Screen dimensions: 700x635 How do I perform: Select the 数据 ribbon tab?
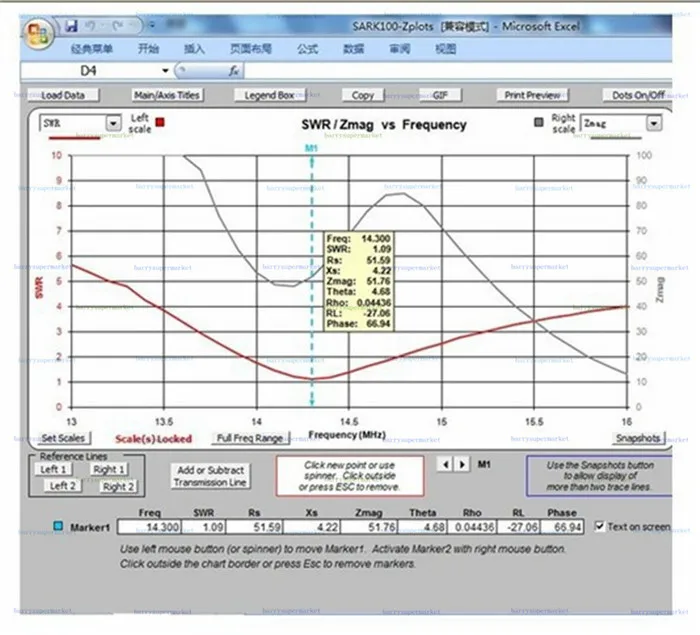point(354,49)
